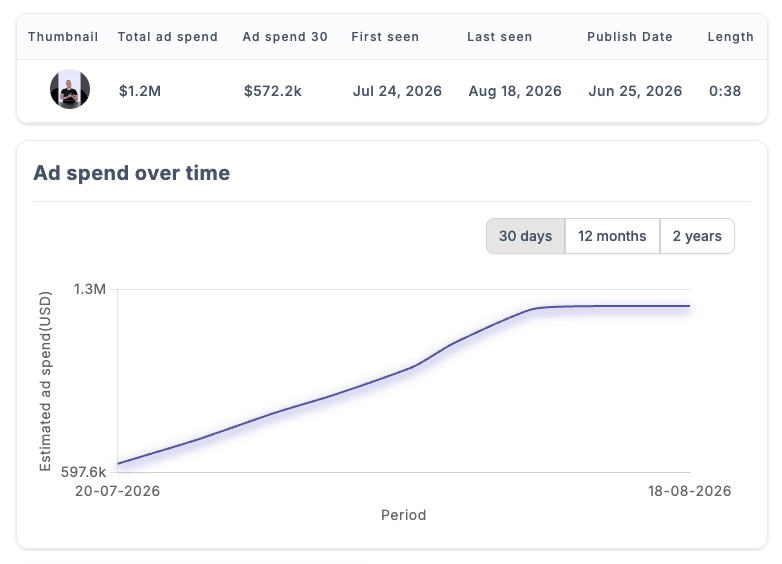This screenshot has width=782, height=564.
Task: Click the Ad spend over time heading
Action: (132, 173)
